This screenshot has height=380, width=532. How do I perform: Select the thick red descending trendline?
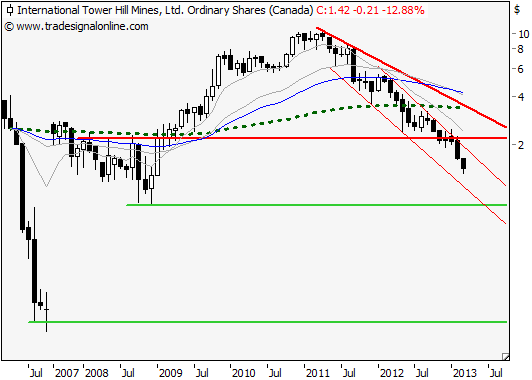(x=411, y=78)
